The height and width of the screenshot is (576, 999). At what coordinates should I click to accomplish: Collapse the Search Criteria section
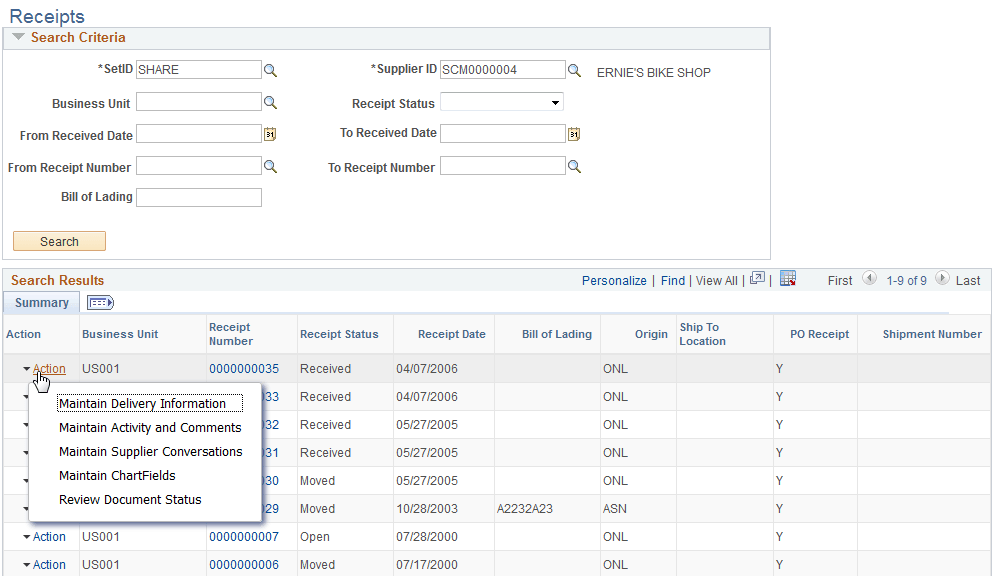pyautogui.click(x=17, y=37)
